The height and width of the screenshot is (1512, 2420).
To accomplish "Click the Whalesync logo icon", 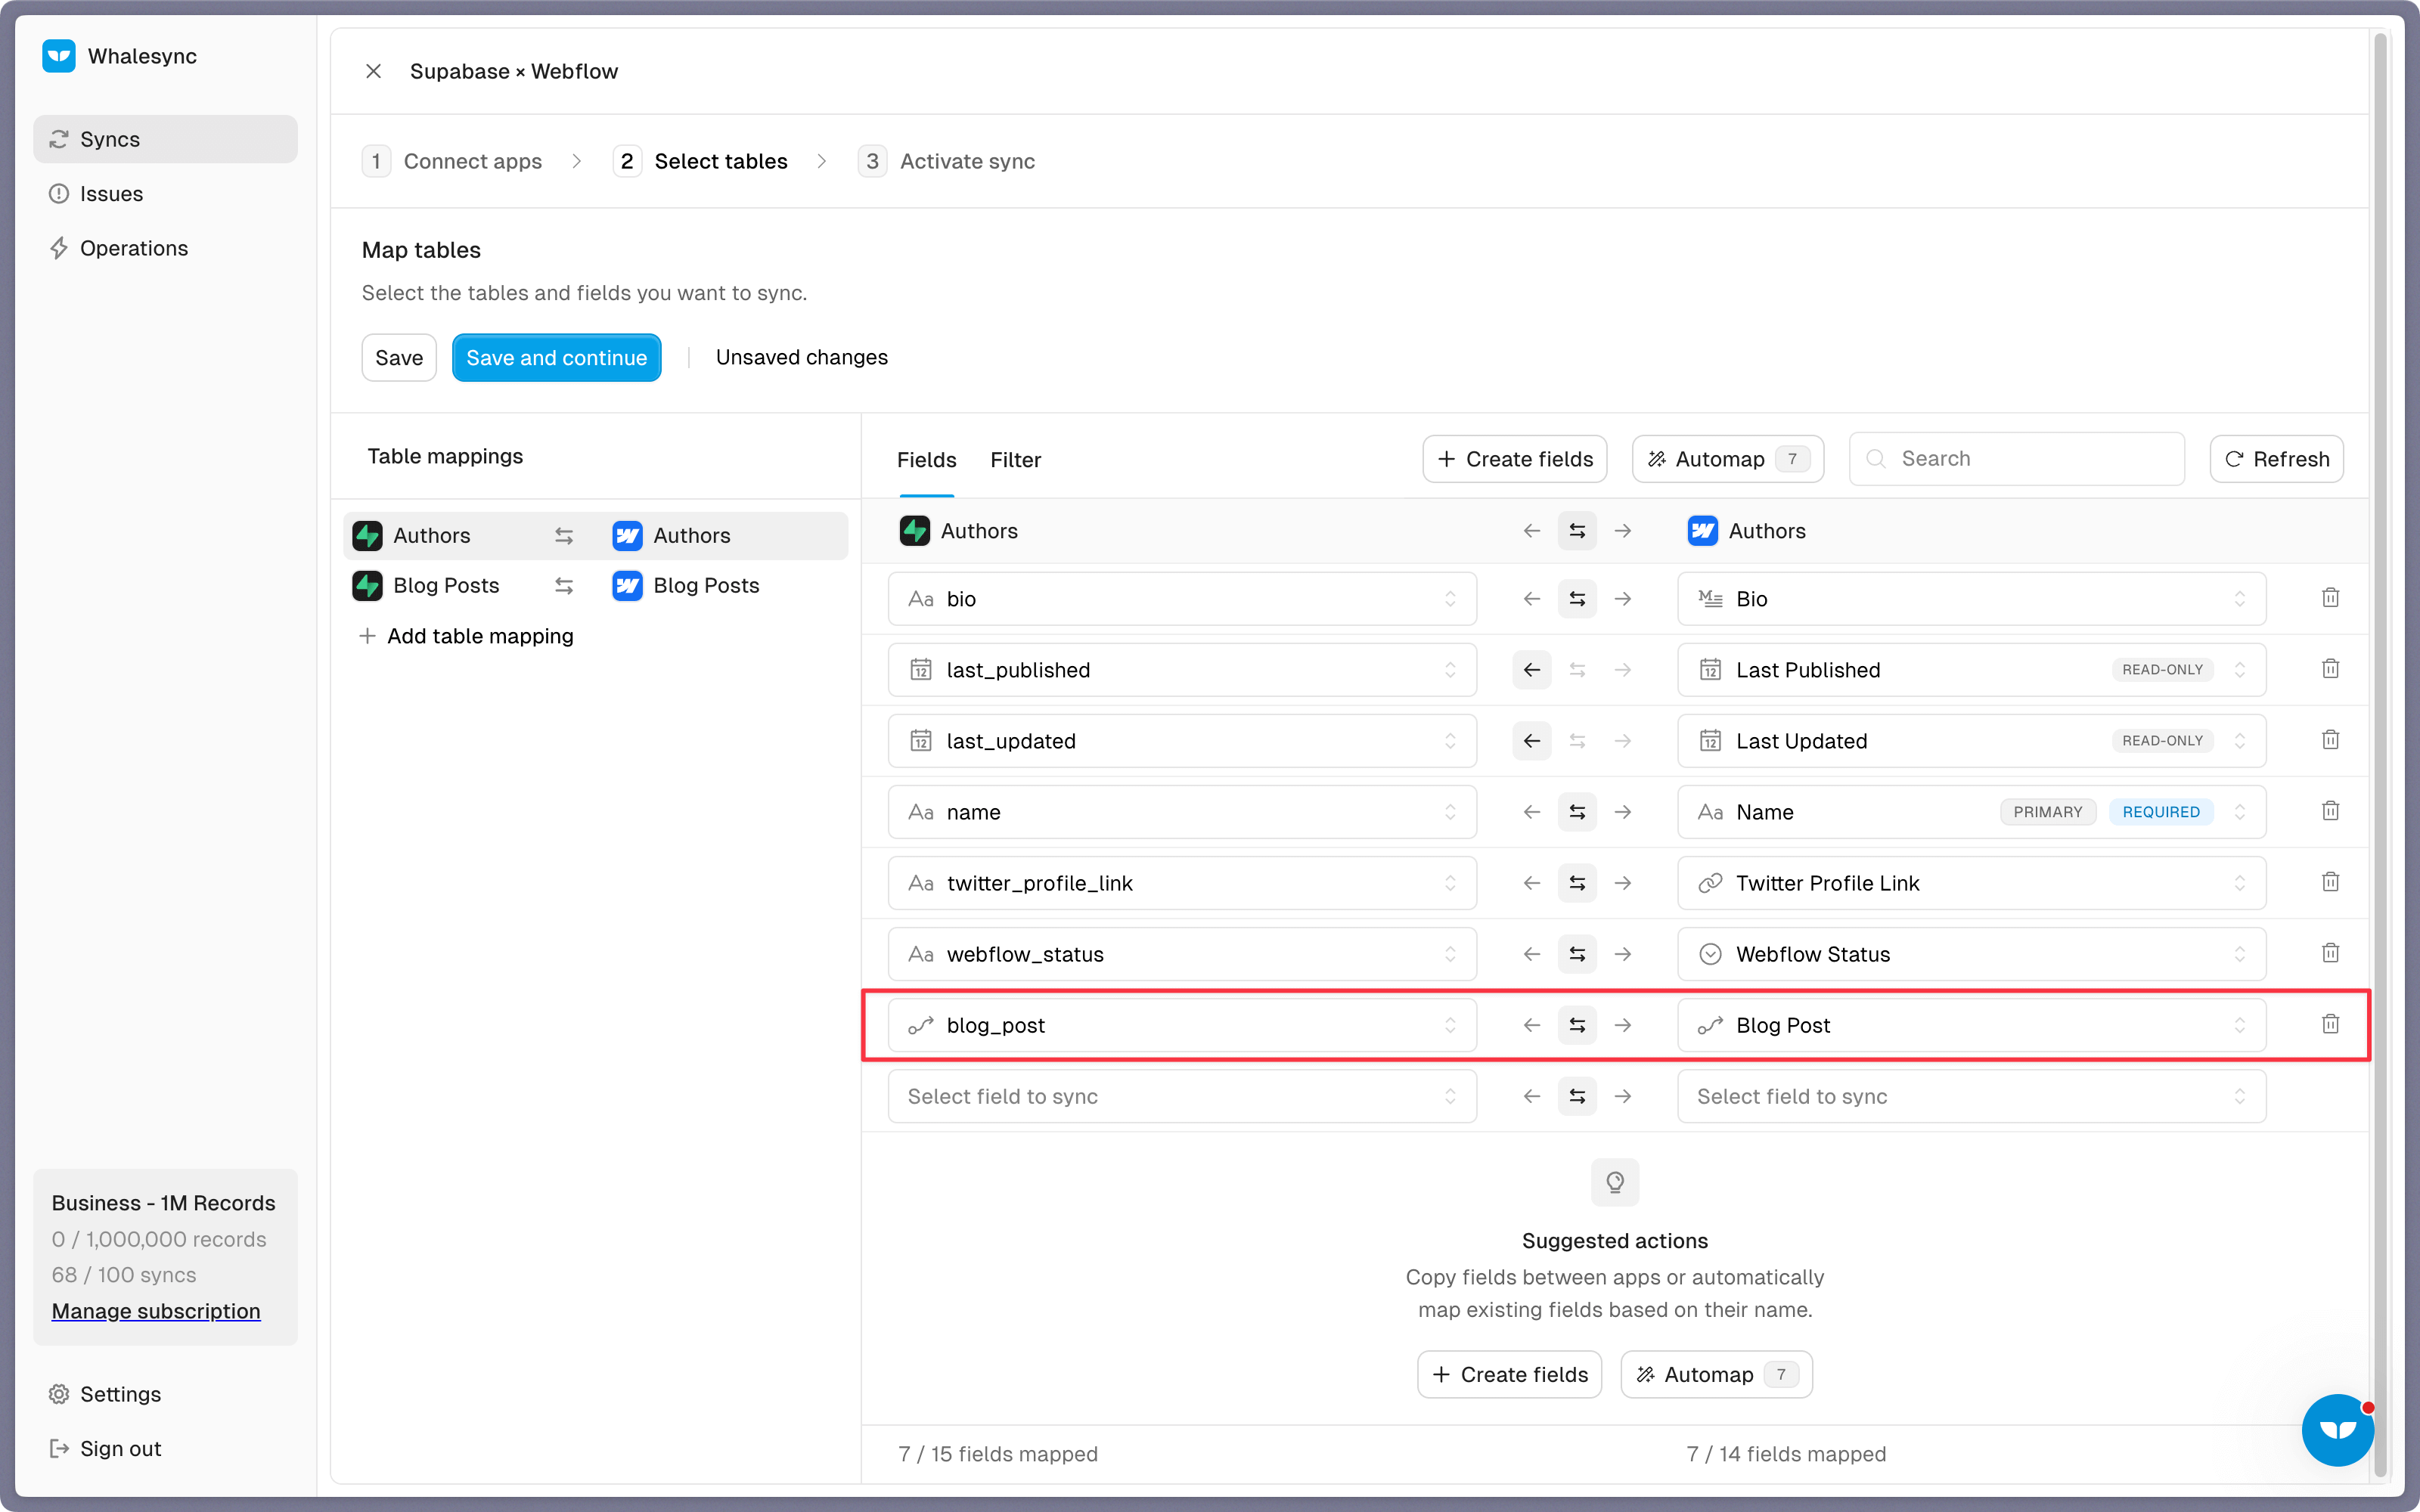I will coord(59,56).
